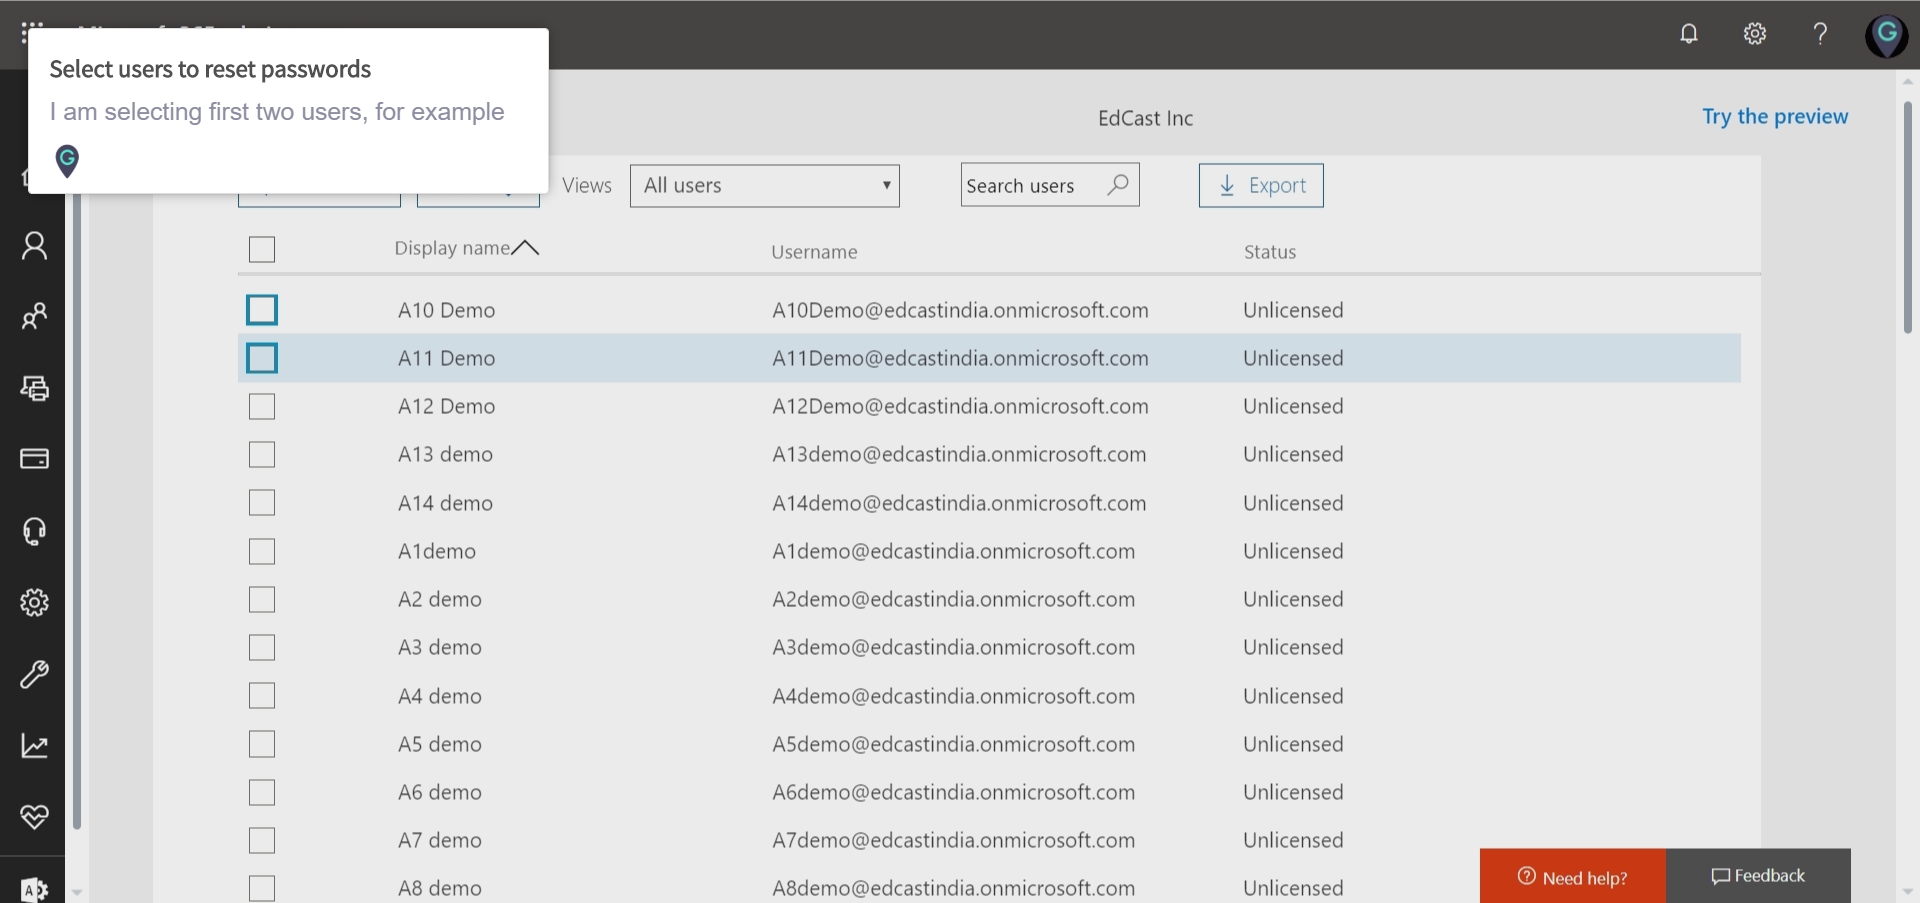Viewport: 1920px width, 903px height.
Task: Open the A7 demo user name
Action: pyautogui.click(x=440, y=840)
